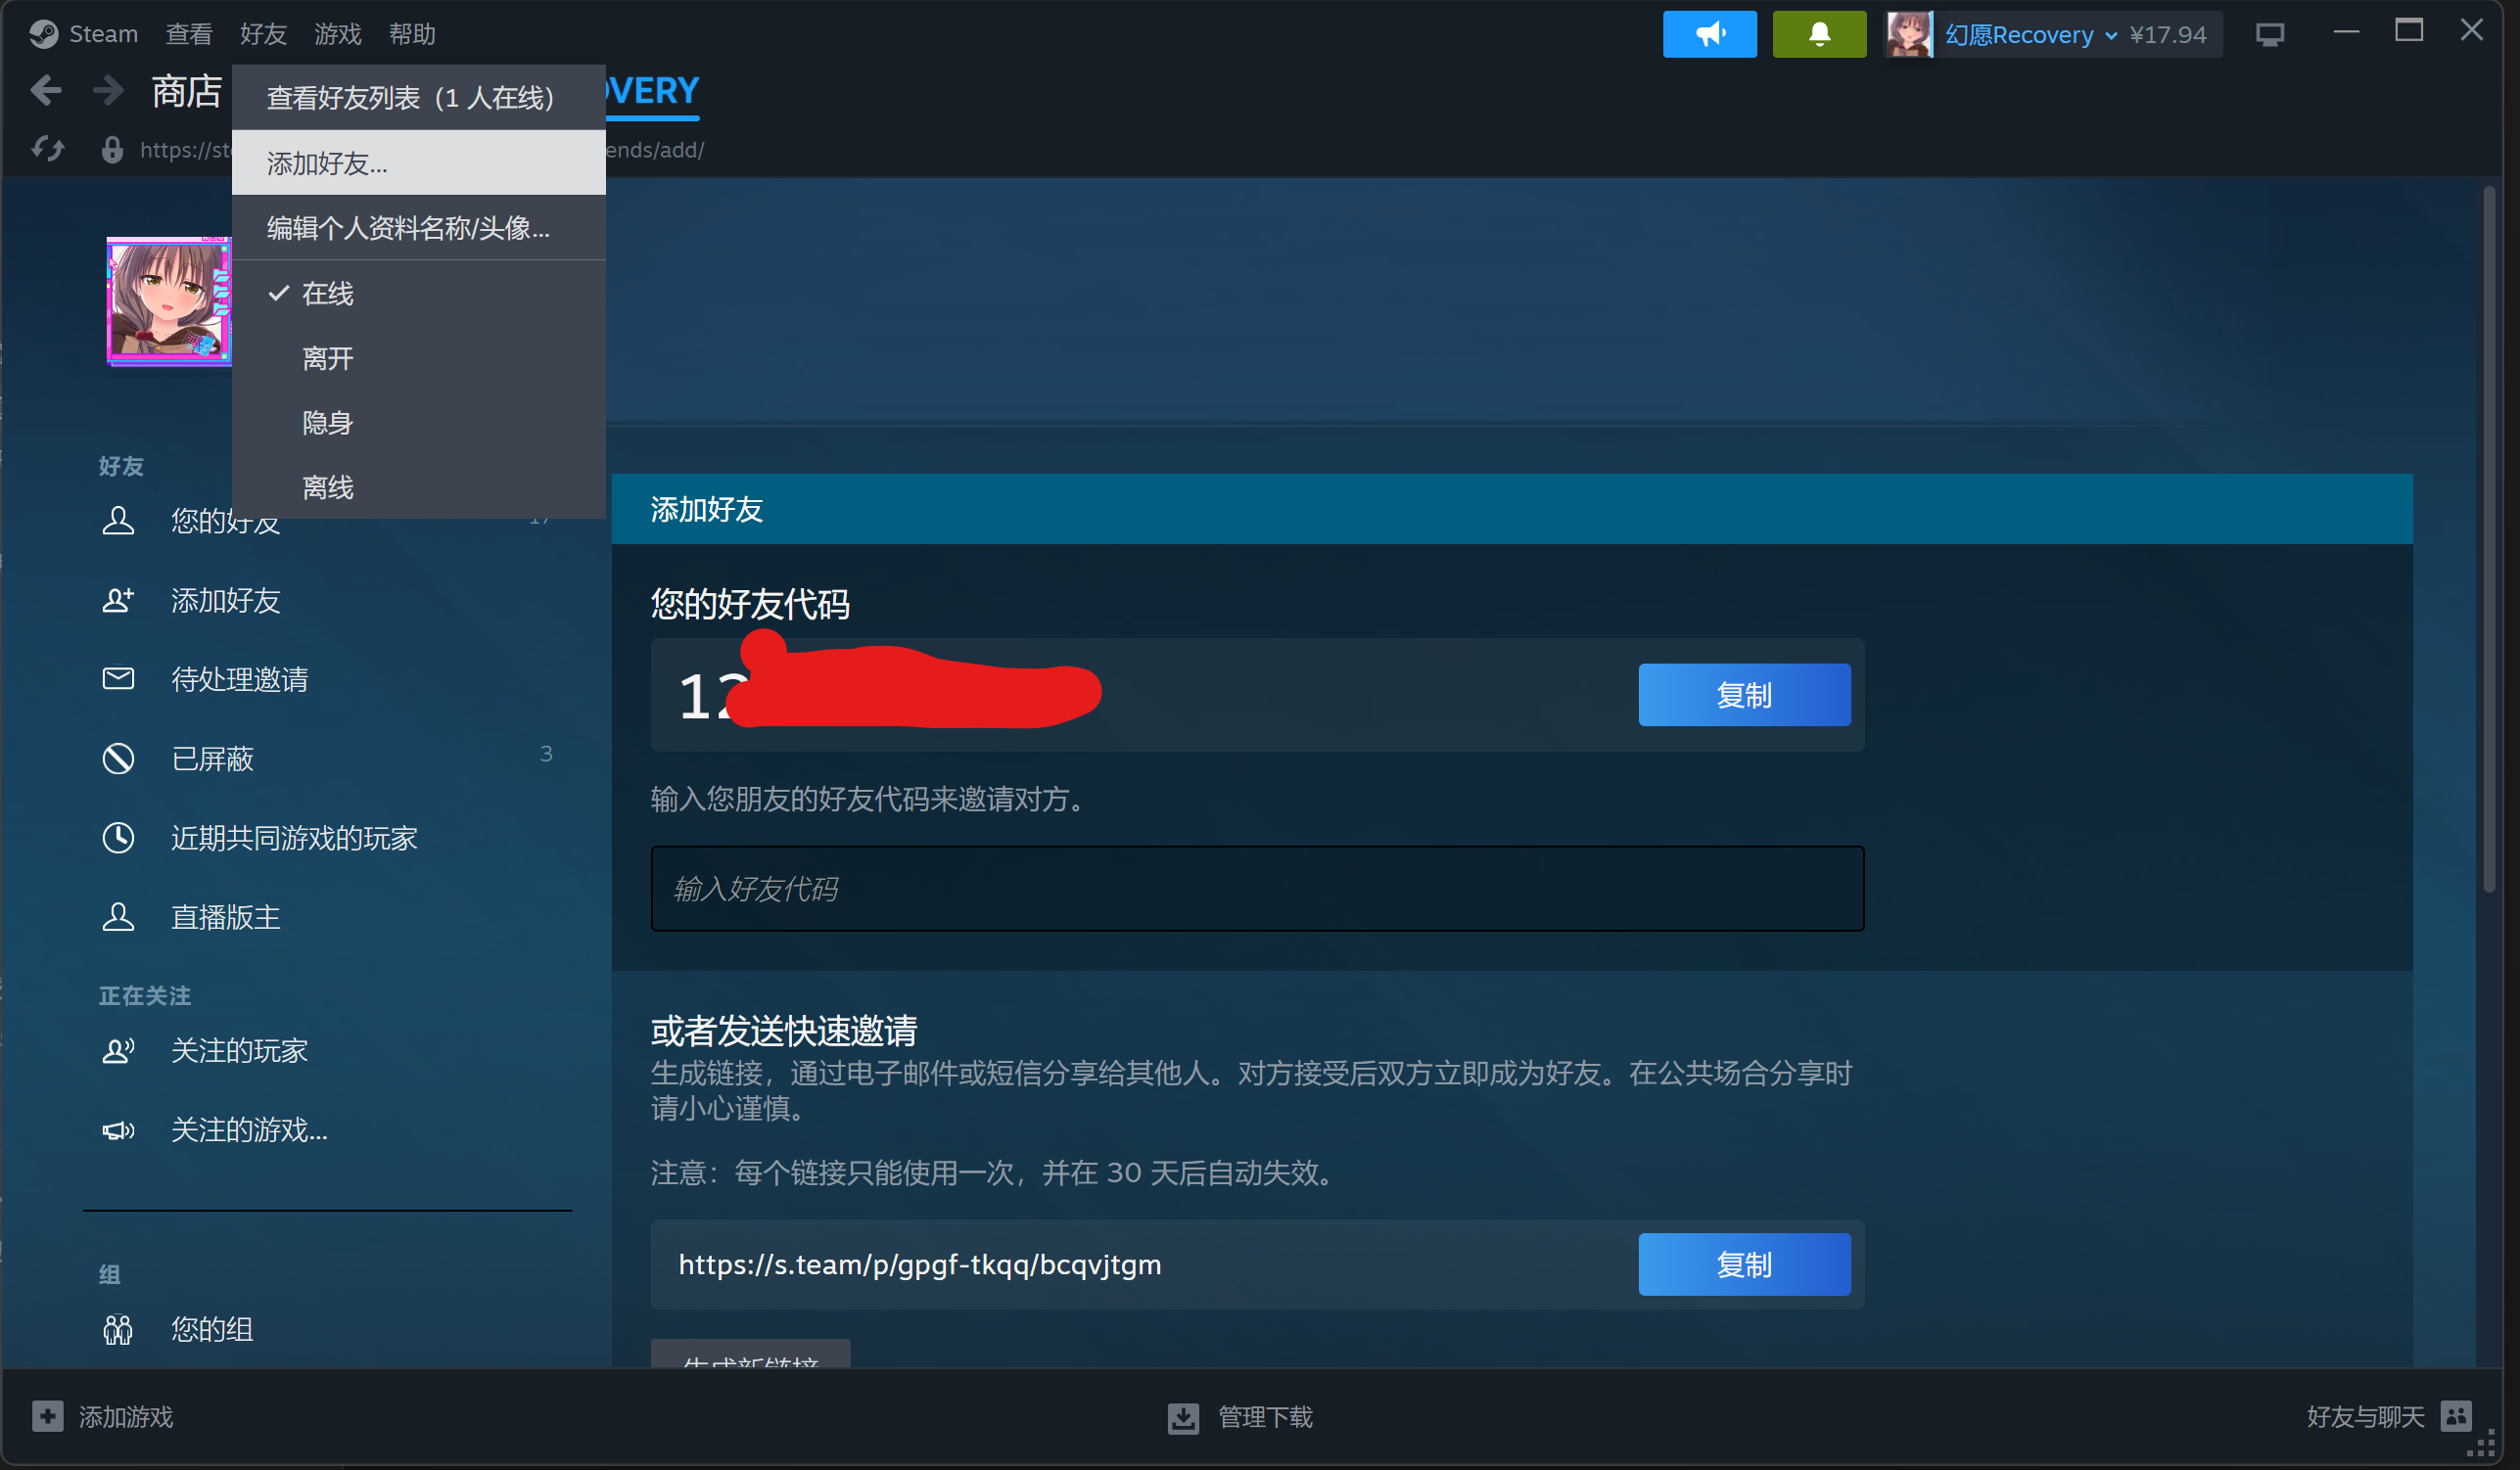
Task: Select 添加好友... in the friends menu
Action: click(x=327, y=163)
